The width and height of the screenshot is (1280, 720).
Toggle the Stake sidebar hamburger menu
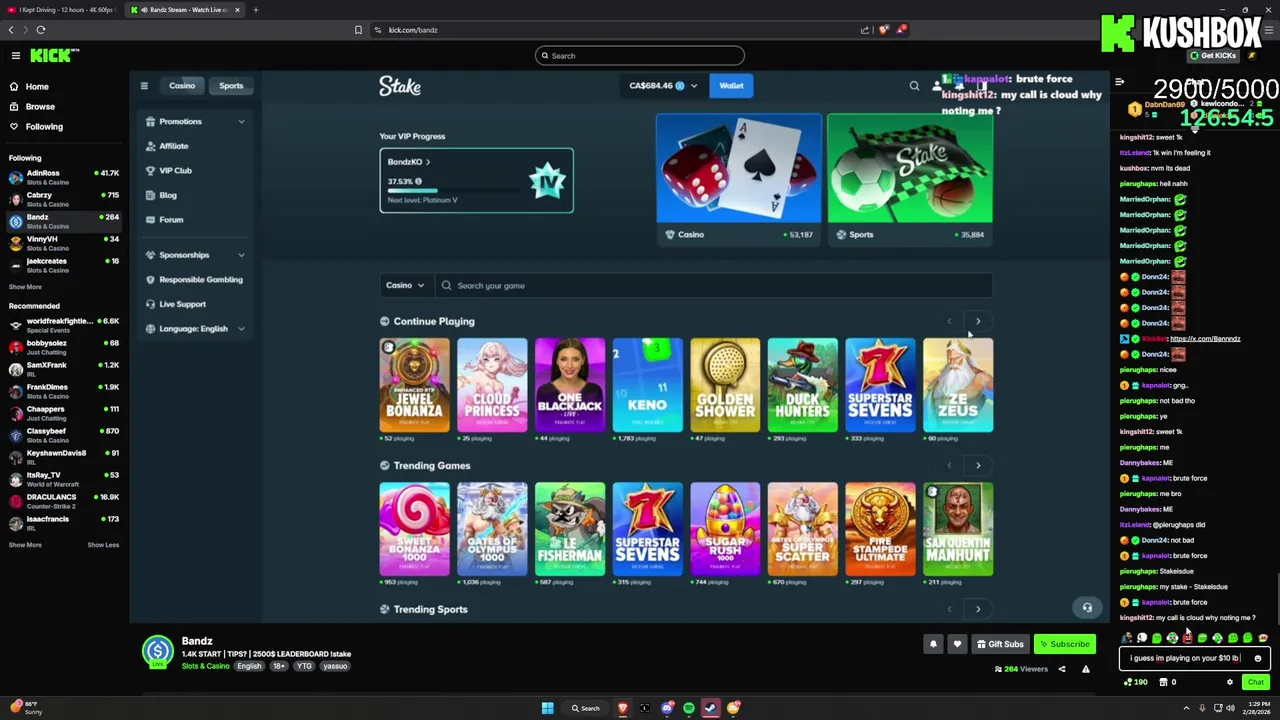[x=144, y=86]
